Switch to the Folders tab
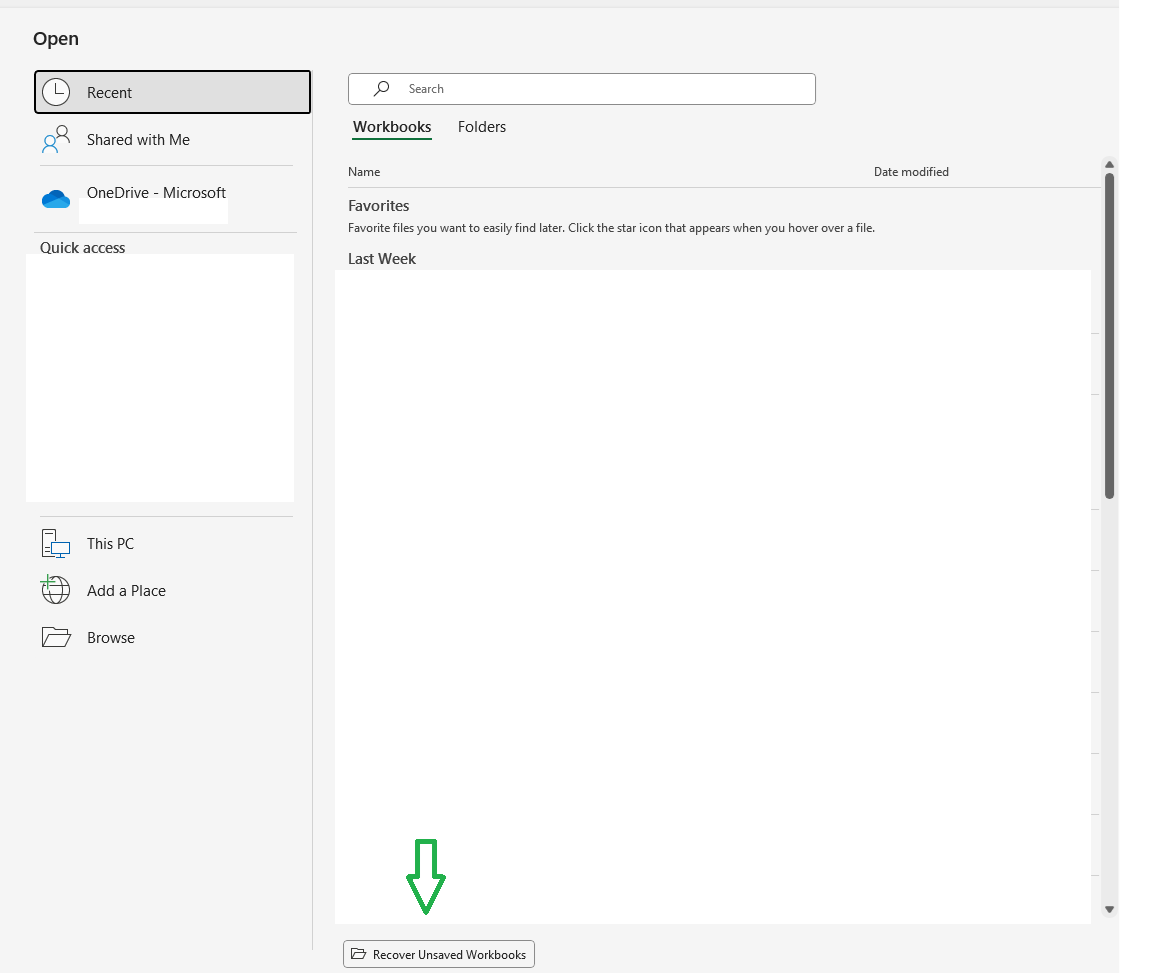 pyautogui.click(x=482, y=127)
